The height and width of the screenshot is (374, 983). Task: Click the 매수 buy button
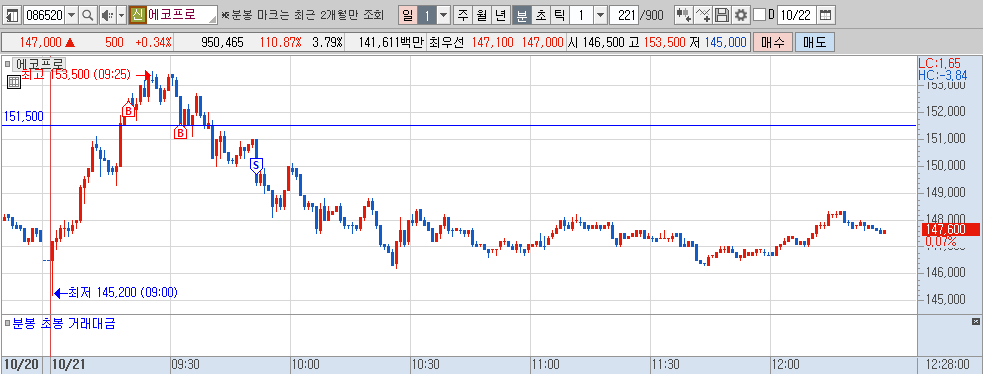point(772,43)
